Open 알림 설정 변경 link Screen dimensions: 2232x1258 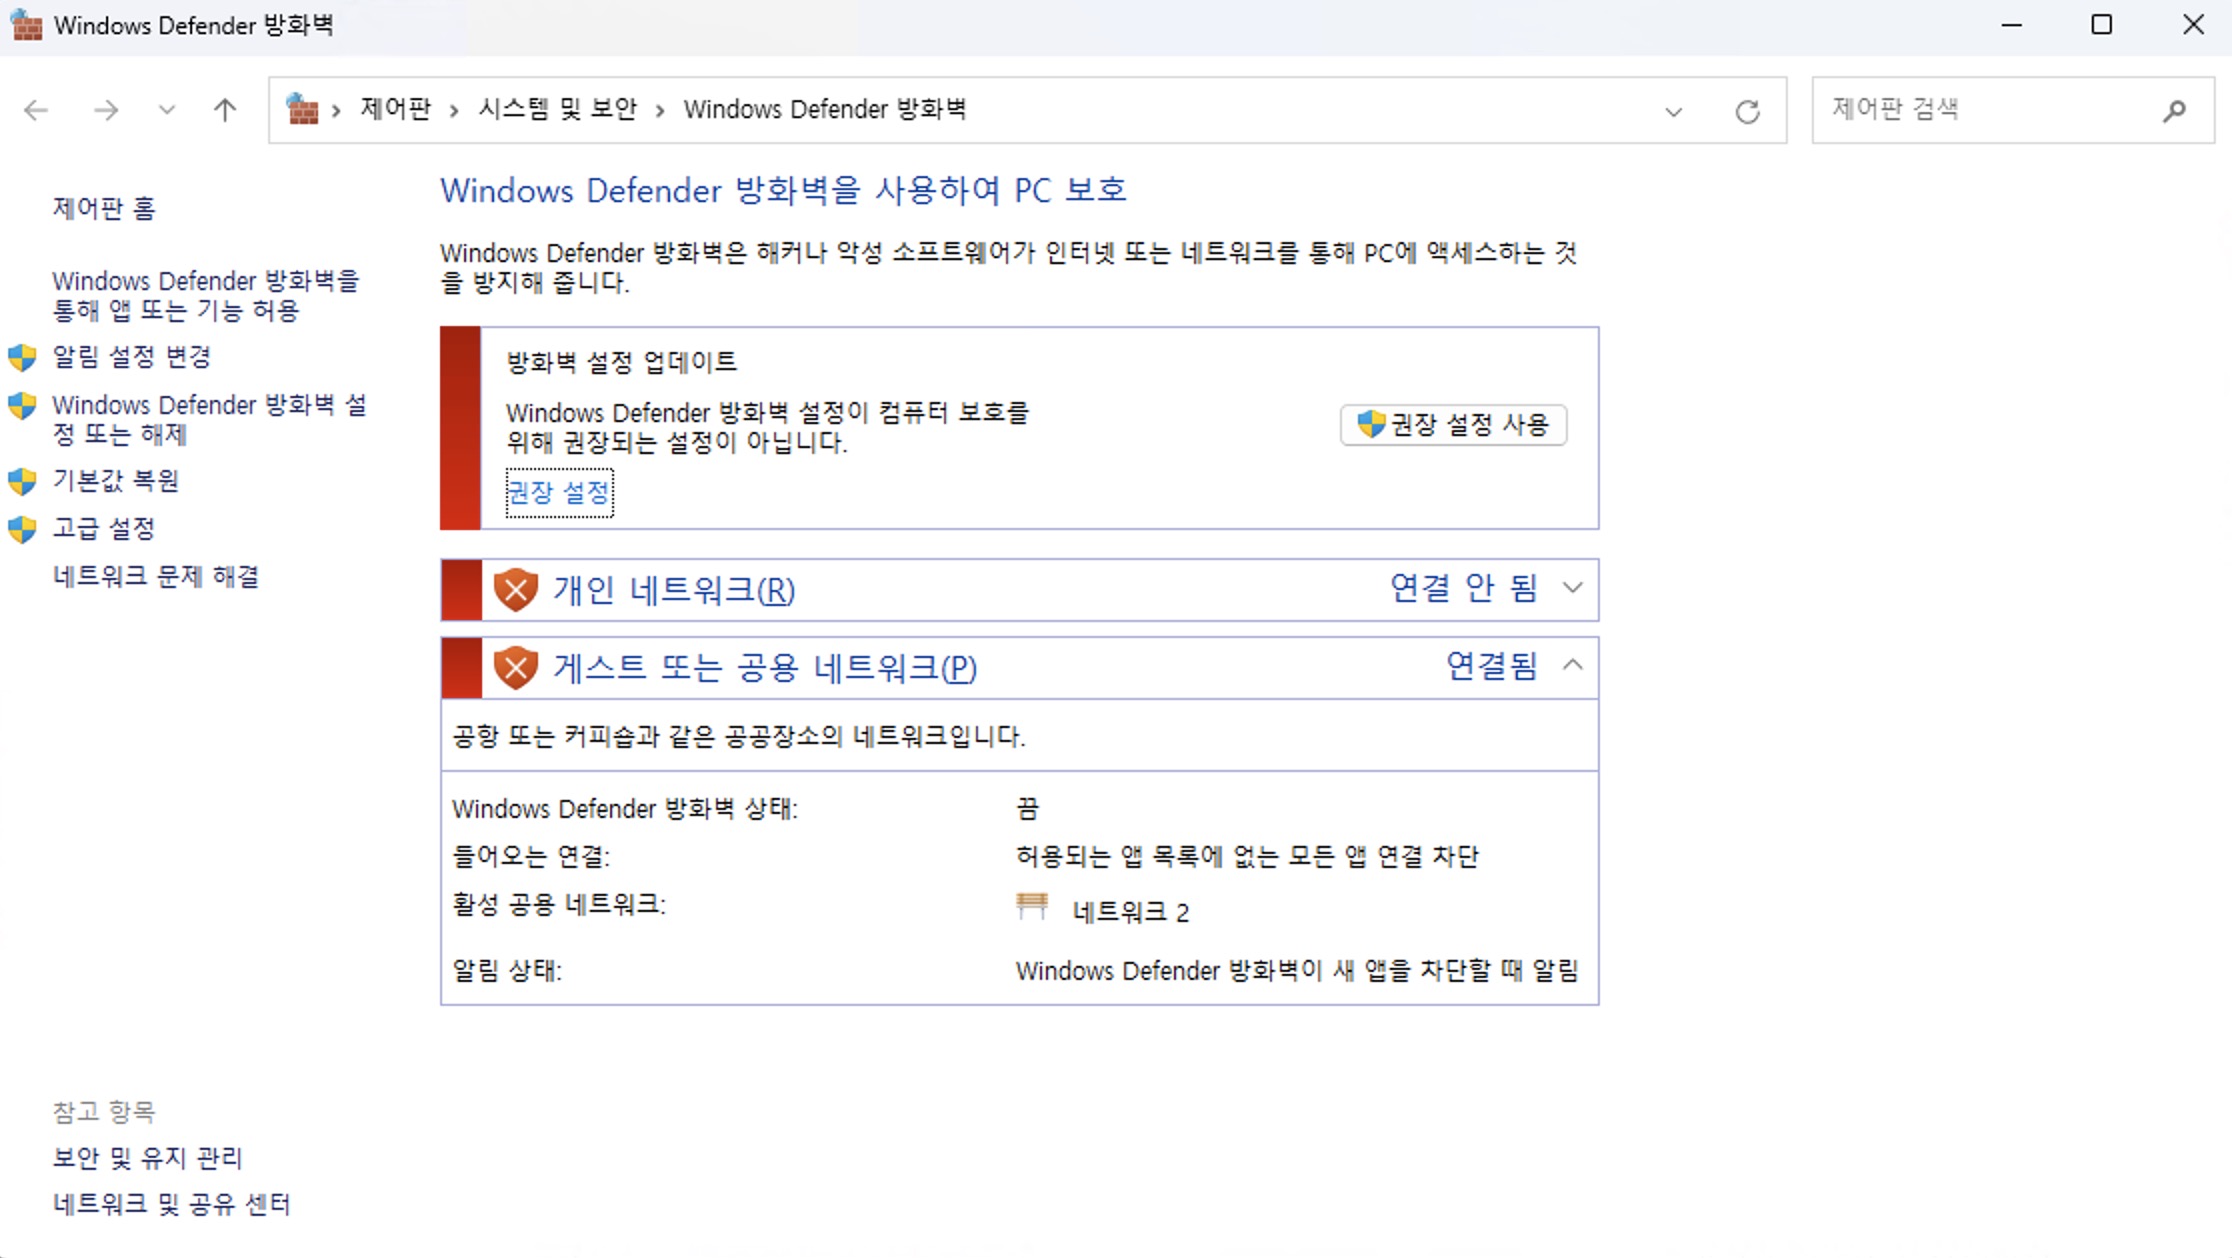click(x=131, y=357)
